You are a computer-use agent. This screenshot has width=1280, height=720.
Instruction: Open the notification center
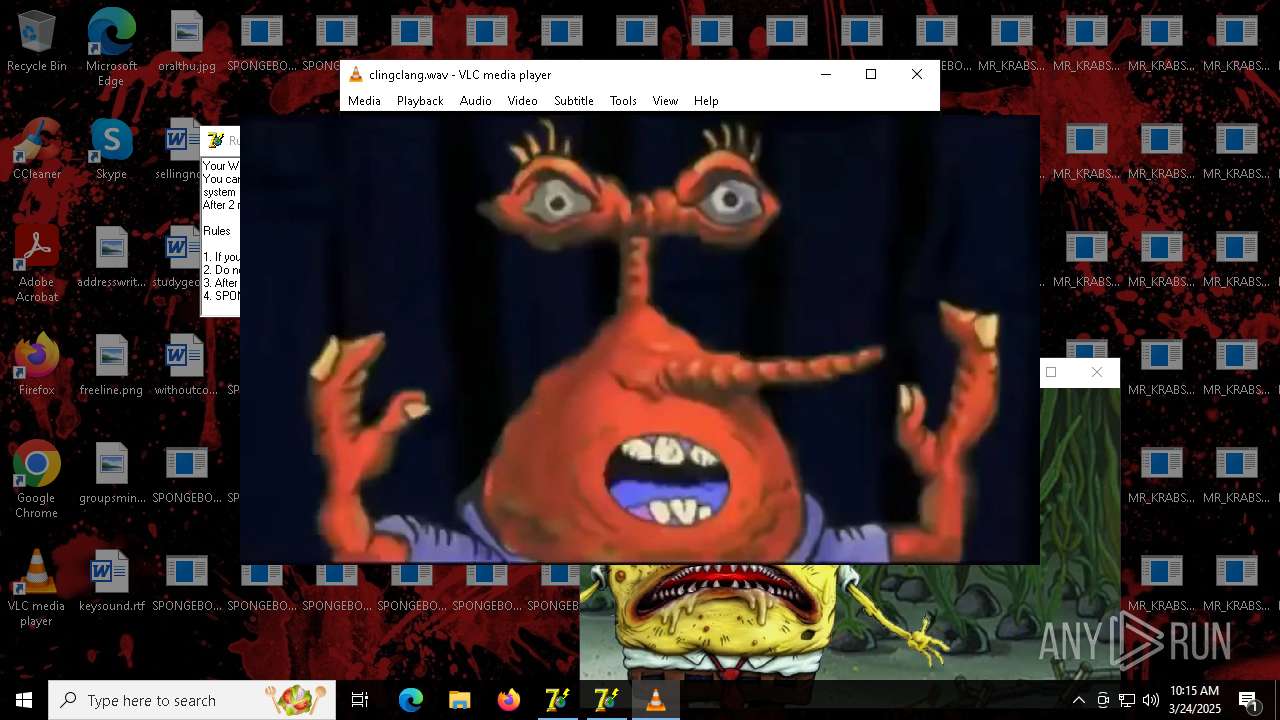(1249, 700)
